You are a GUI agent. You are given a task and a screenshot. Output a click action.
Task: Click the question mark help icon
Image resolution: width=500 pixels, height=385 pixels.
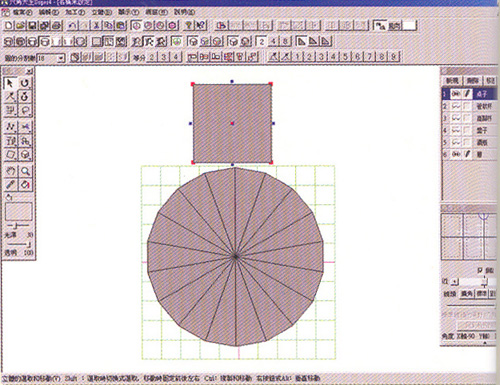[x=188, y=25]
